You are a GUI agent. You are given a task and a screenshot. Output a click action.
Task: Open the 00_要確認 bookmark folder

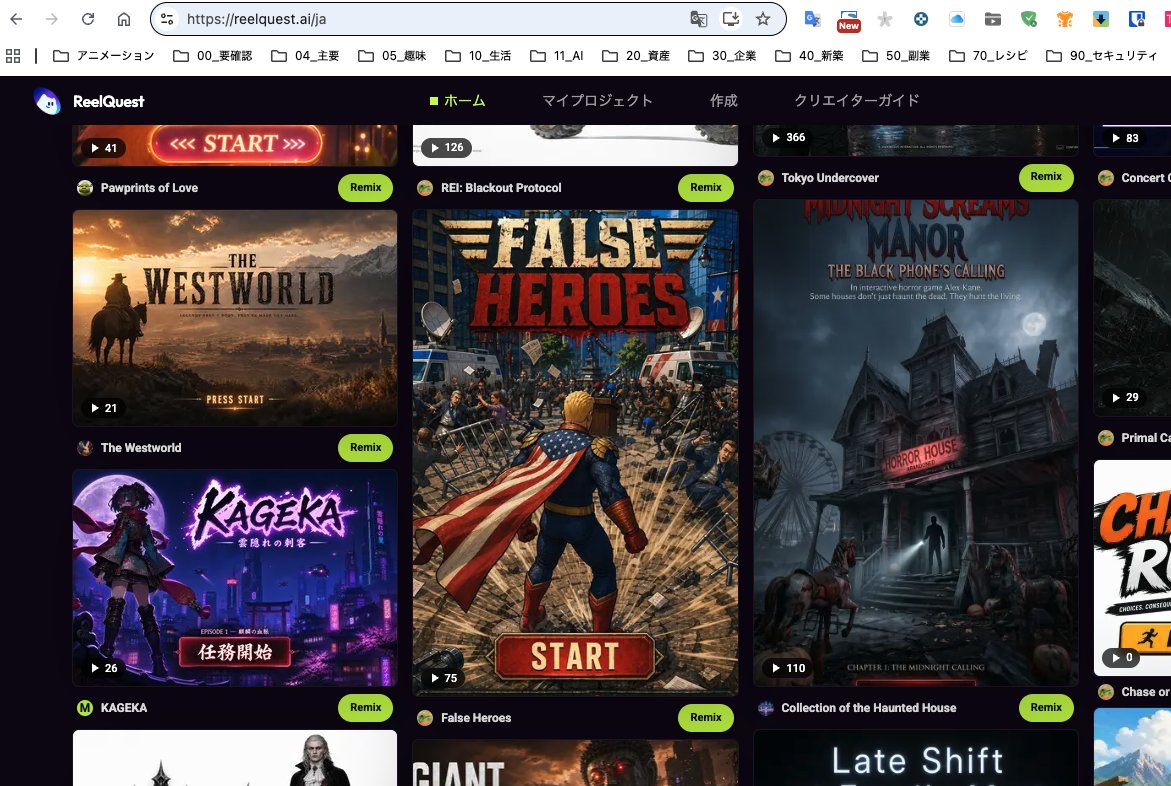click(213, 55)
